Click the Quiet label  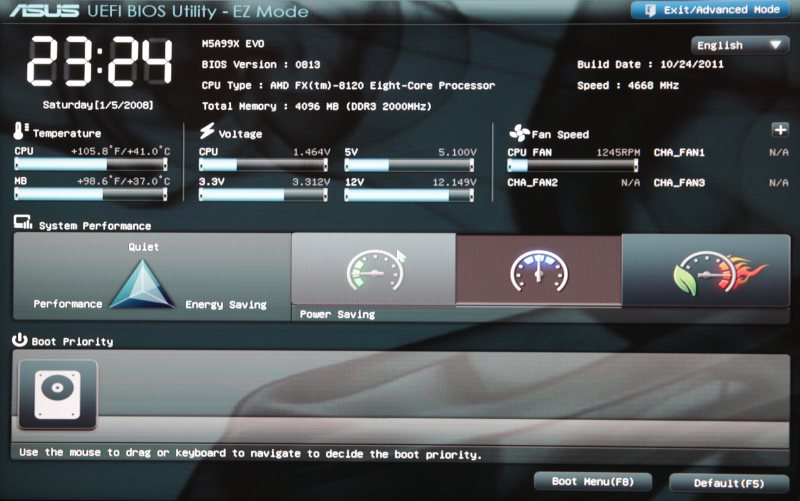(143, 247)
